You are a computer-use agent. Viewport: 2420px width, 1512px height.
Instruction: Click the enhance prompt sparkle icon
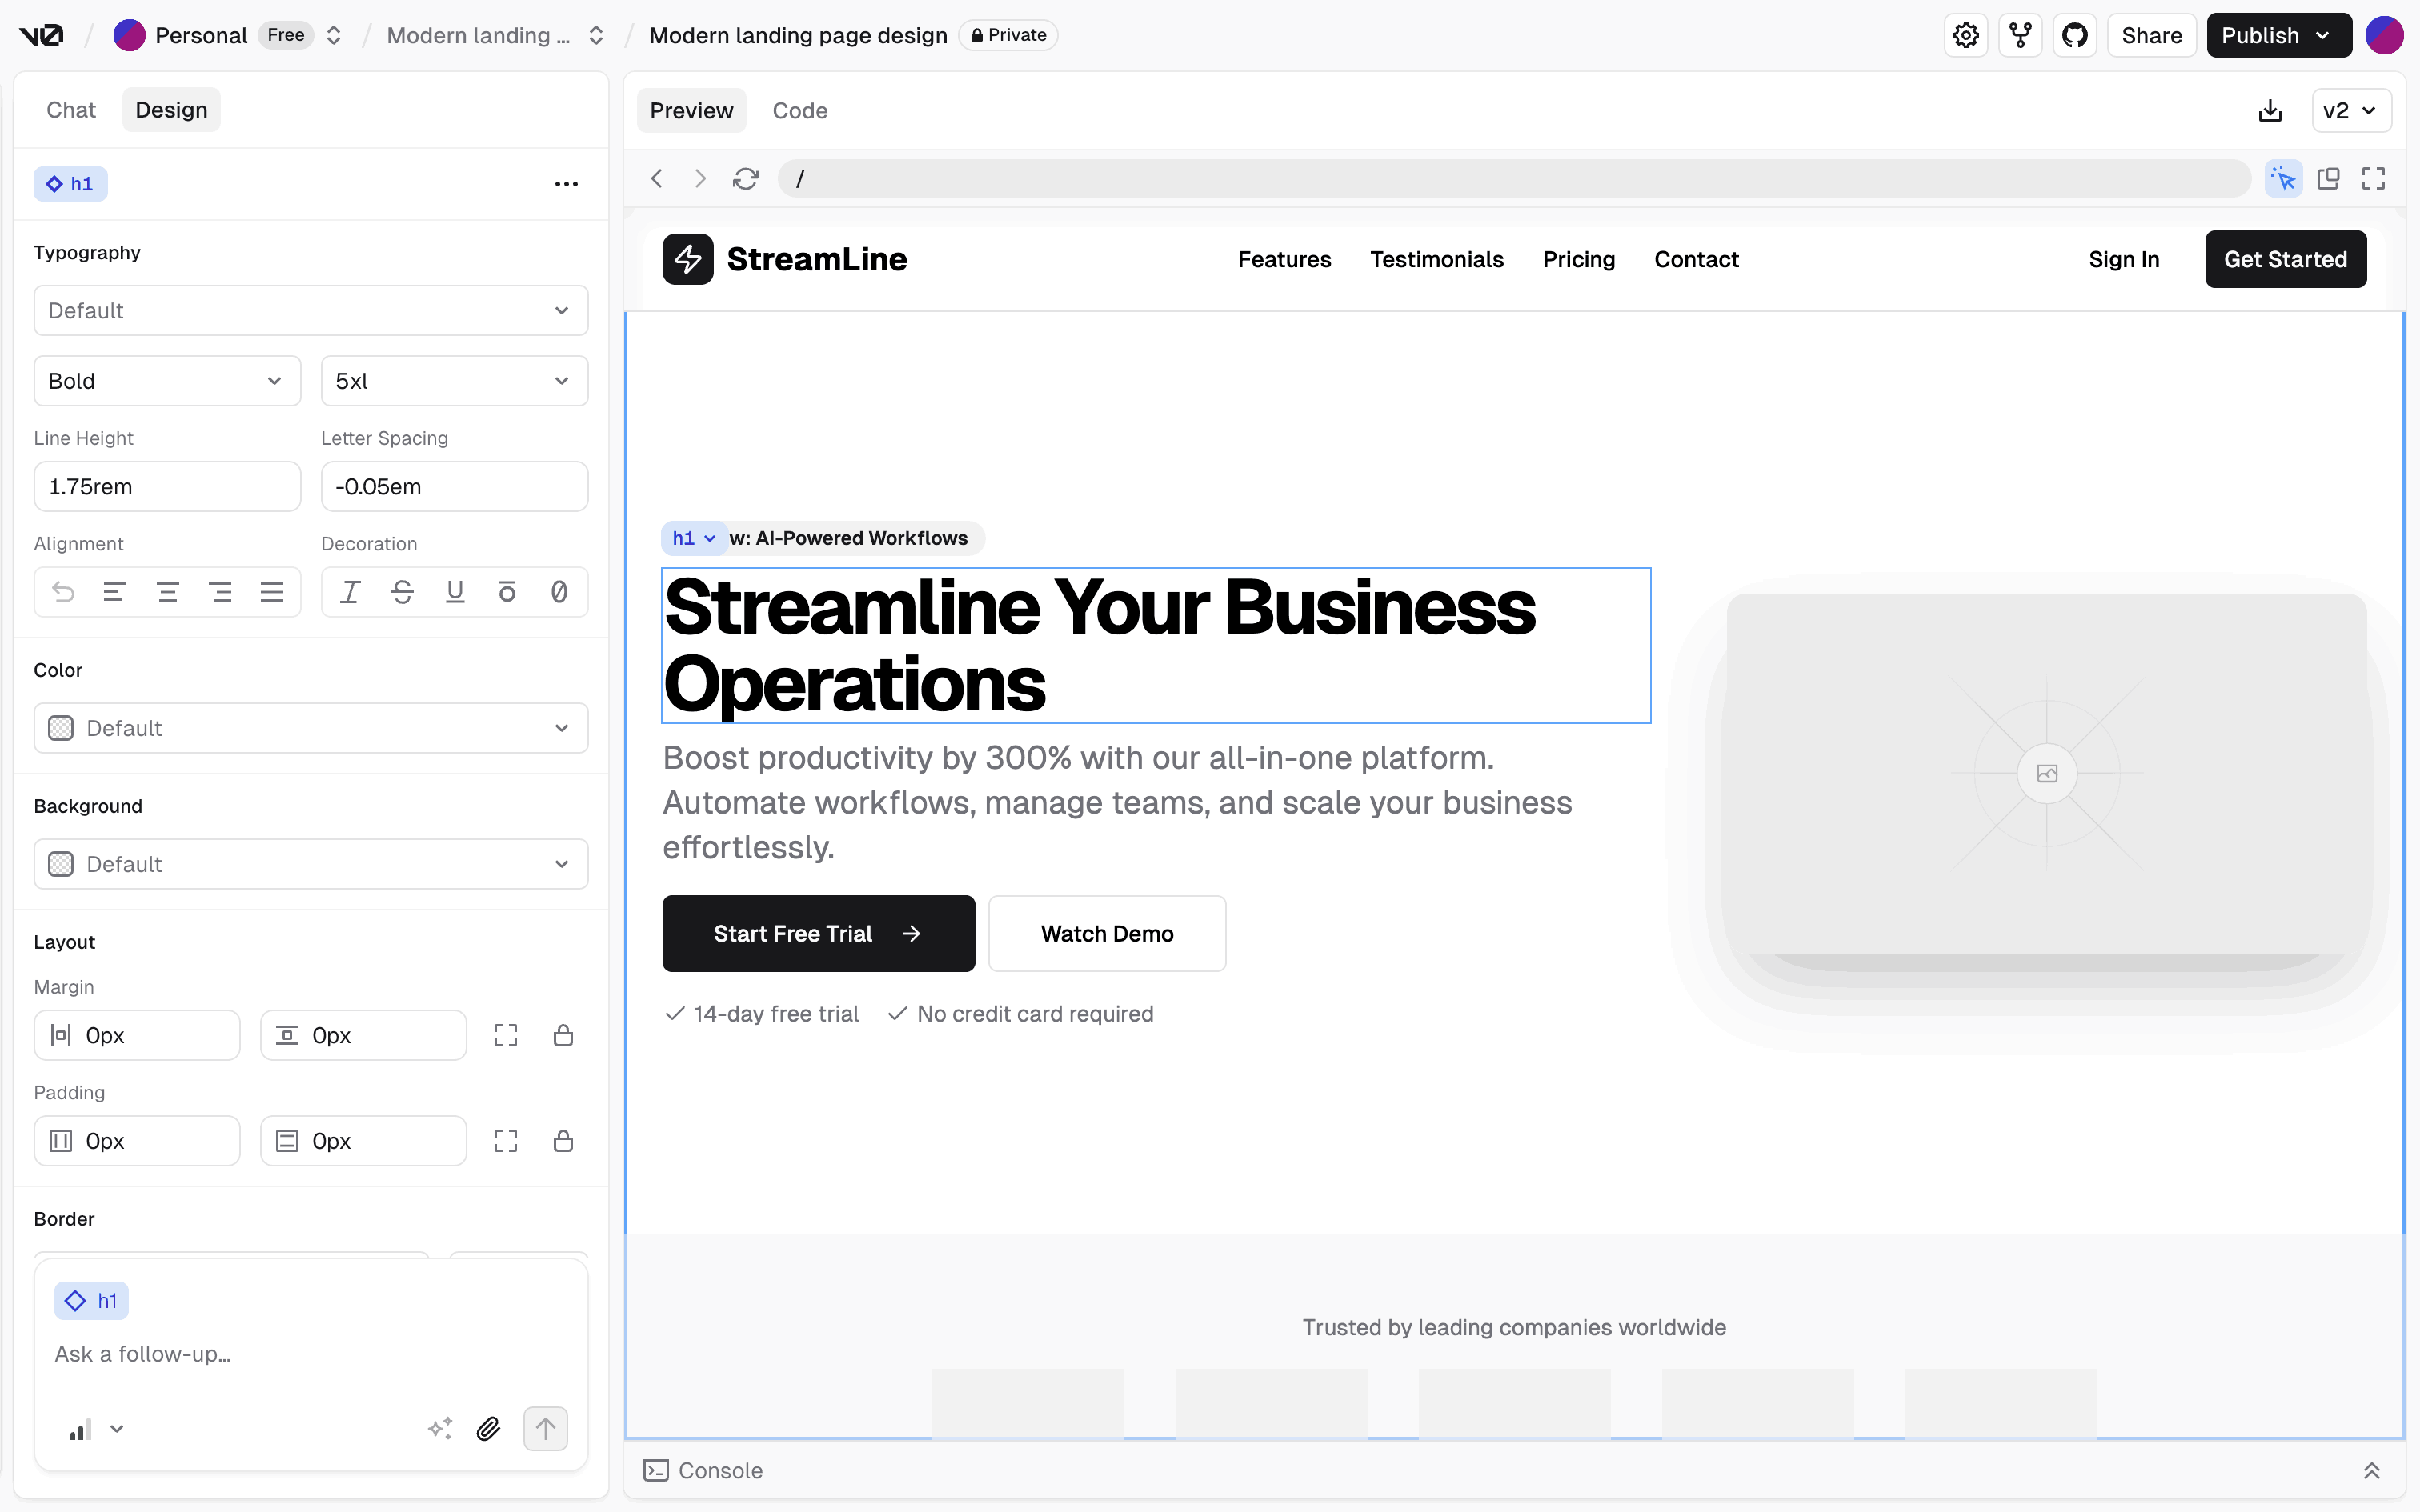(440, 1429)
